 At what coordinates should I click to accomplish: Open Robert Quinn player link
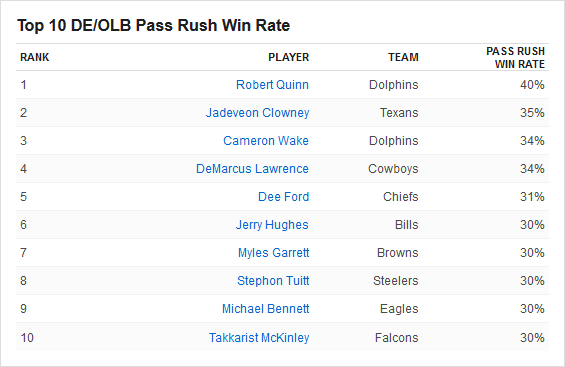(272, 85)
